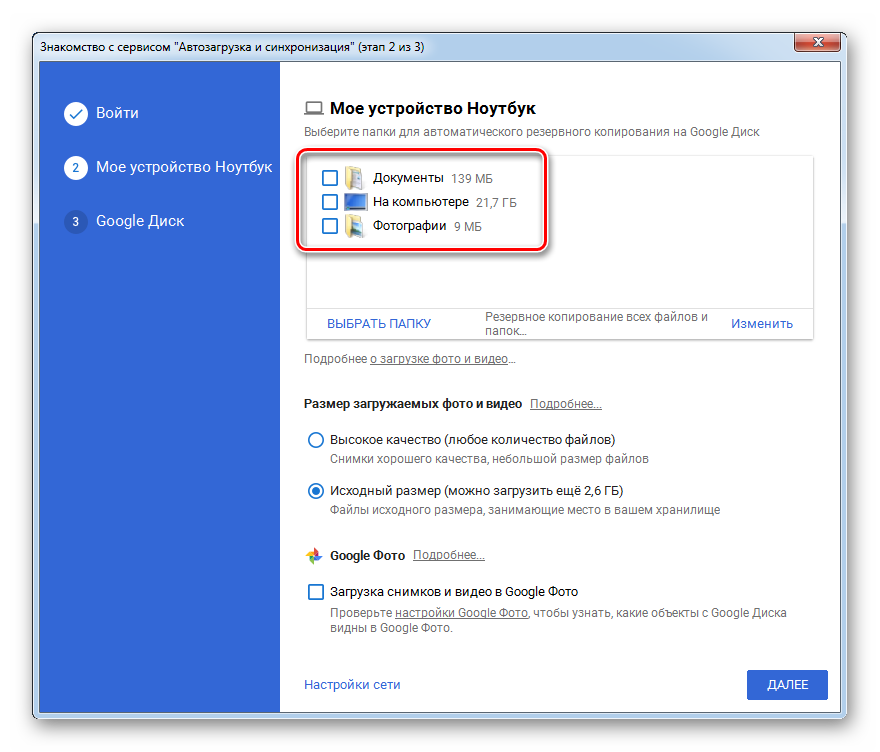Click the checkmark icon next to Войти

76,114
